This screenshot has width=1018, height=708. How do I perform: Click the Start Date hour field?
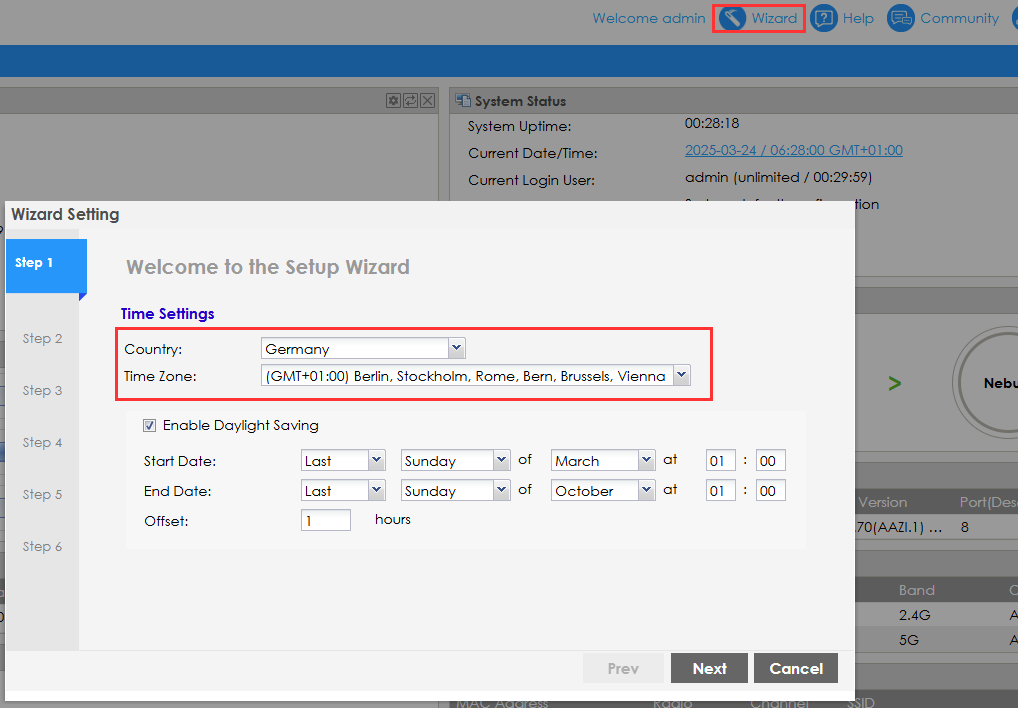(721, 461)
